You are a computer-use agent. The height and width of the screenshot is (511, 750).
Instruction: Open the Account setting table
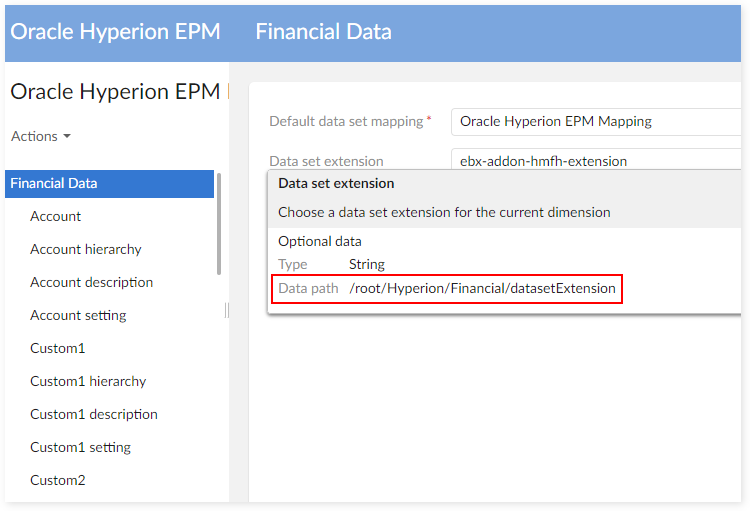tap(78, 315)
